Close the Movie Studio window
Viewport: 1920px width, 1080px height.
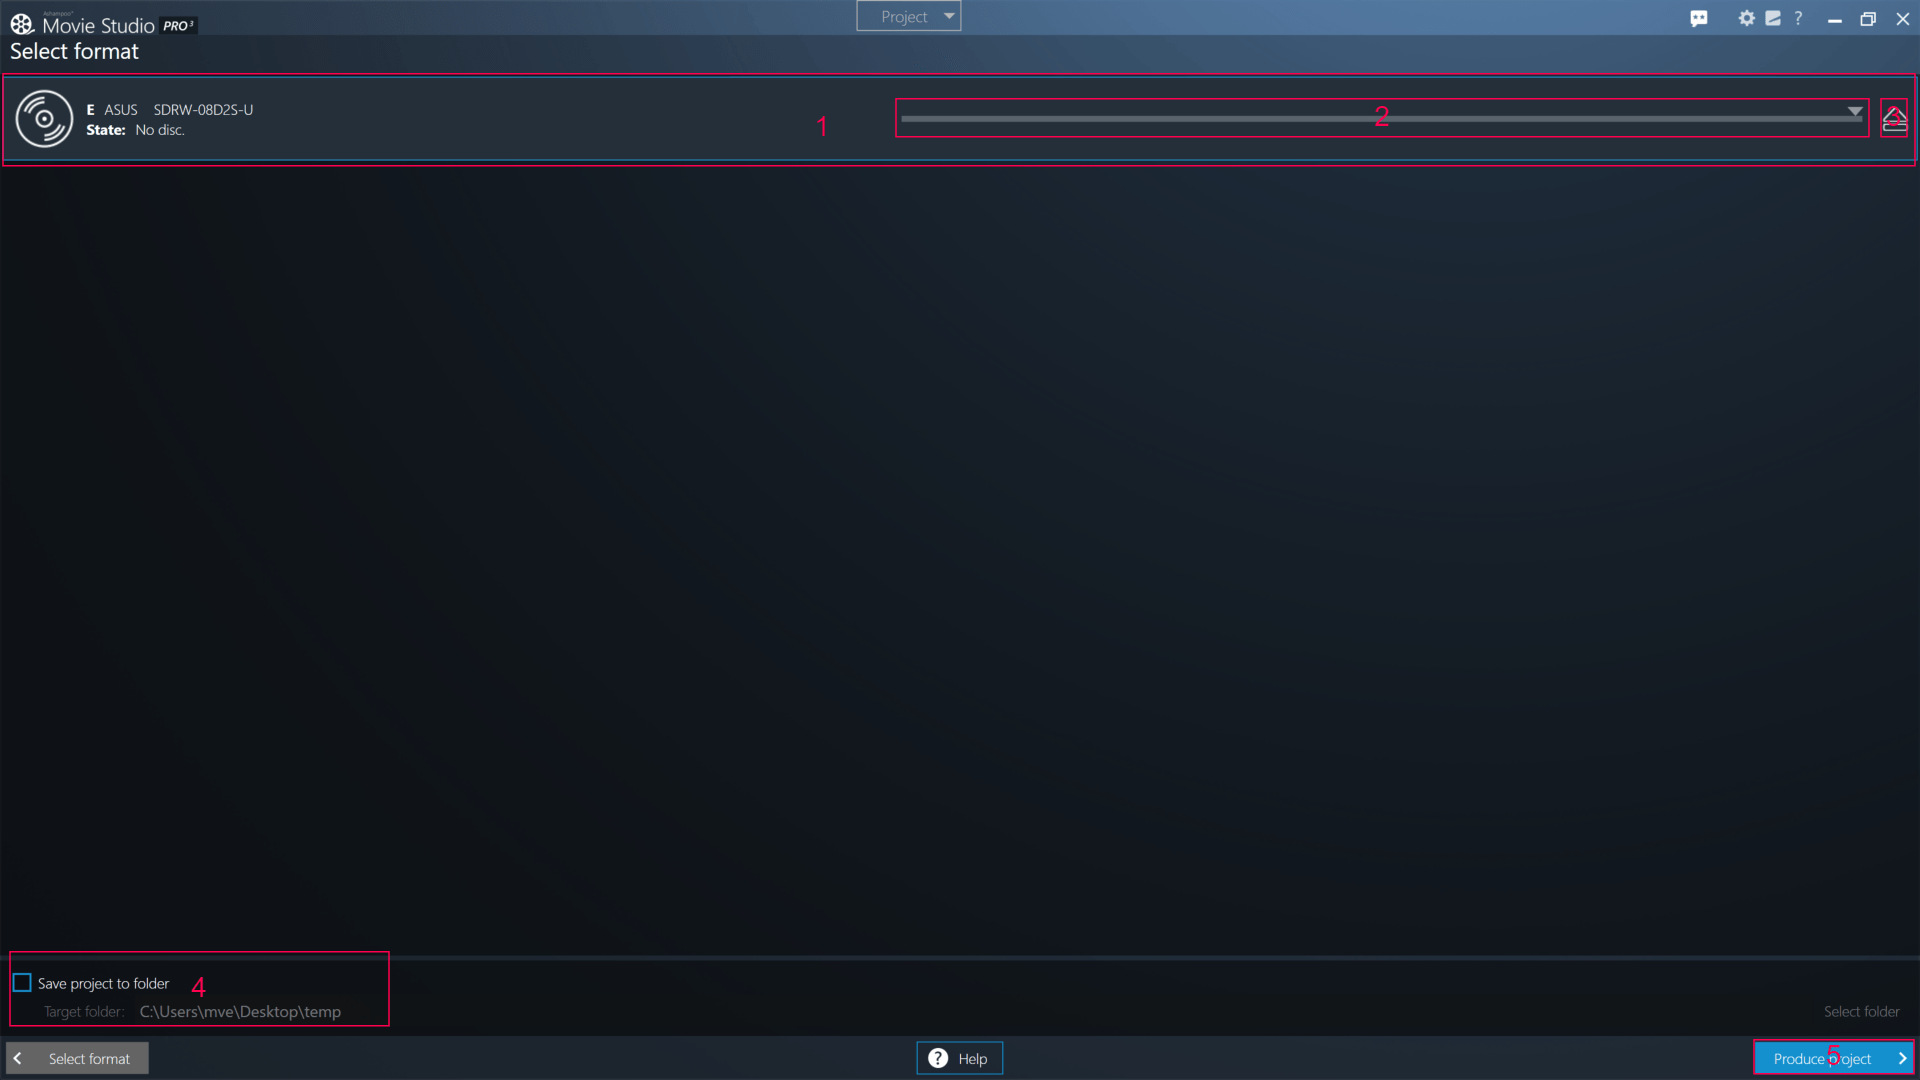pyautogui.click(x=1902, y=19)
